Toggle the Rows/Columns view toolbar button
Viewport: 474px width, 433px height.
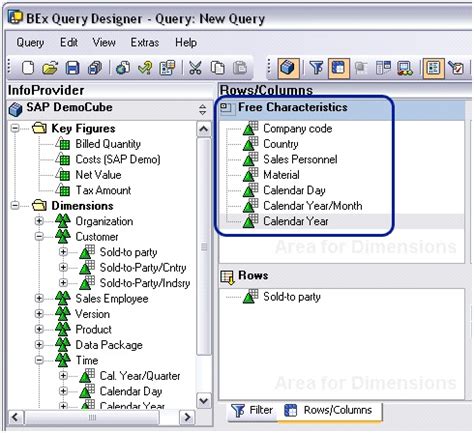coord(339,68)
